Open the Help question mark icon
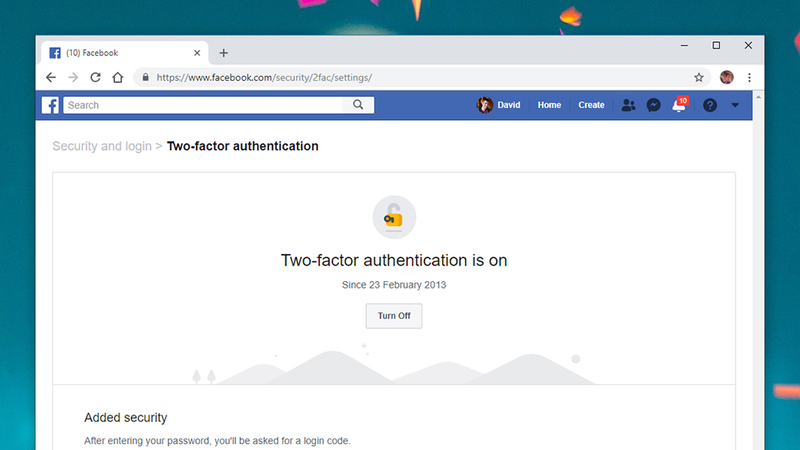This screenshot has width=800, height=450. coord(710,105)
